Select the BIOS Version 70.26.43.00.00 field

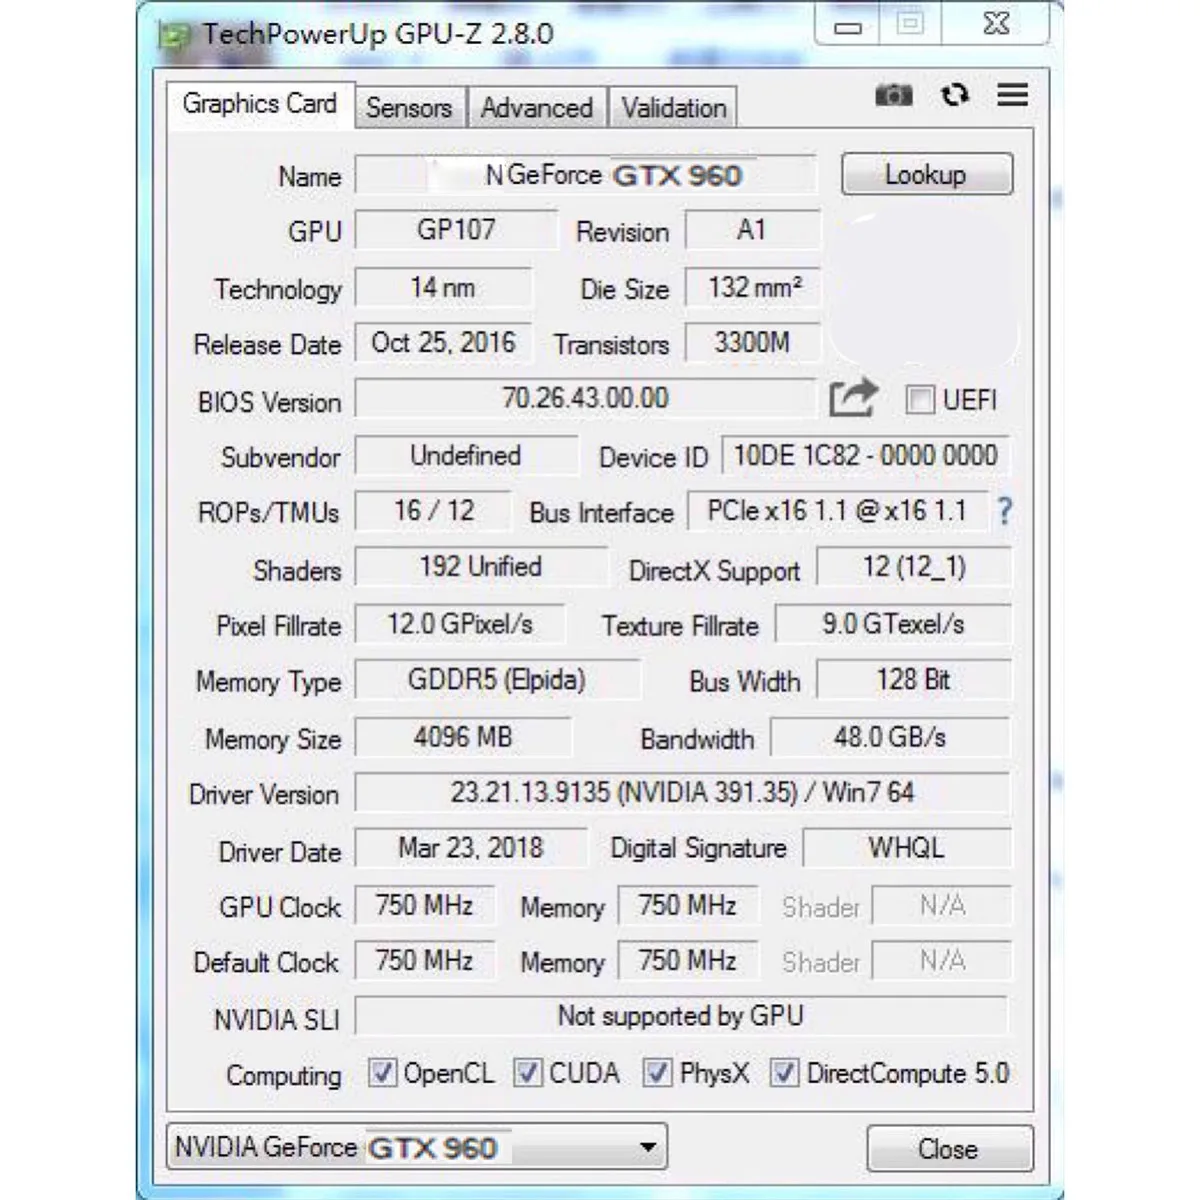(586, 398)
